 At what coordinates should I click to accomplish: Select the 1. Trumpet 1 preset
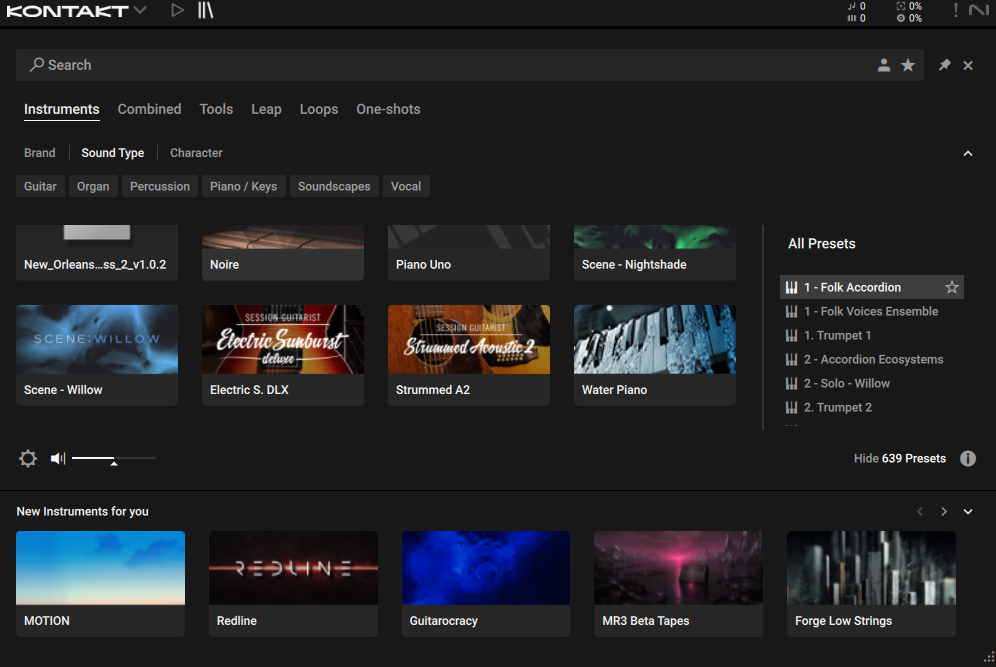[872, 335]
